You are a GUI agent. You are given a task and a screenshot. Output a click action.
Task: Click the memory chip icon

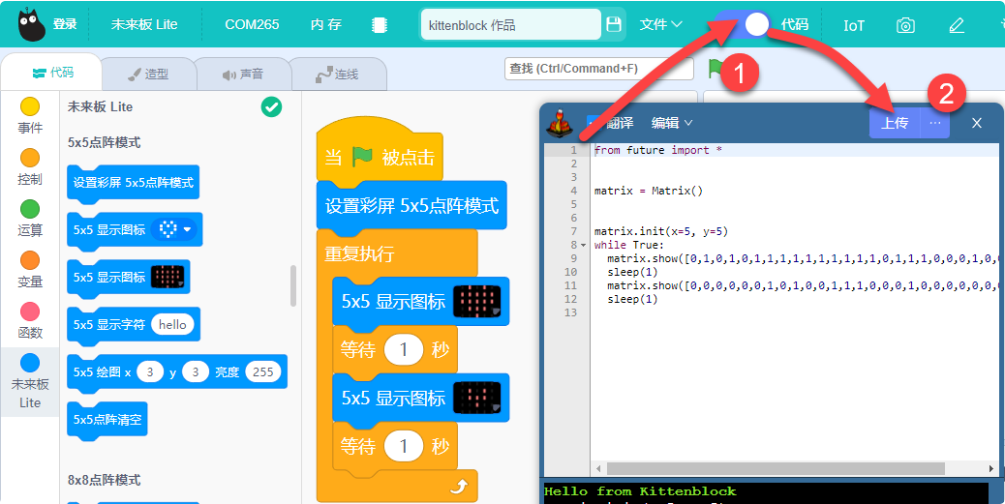[x=379, y=25]
